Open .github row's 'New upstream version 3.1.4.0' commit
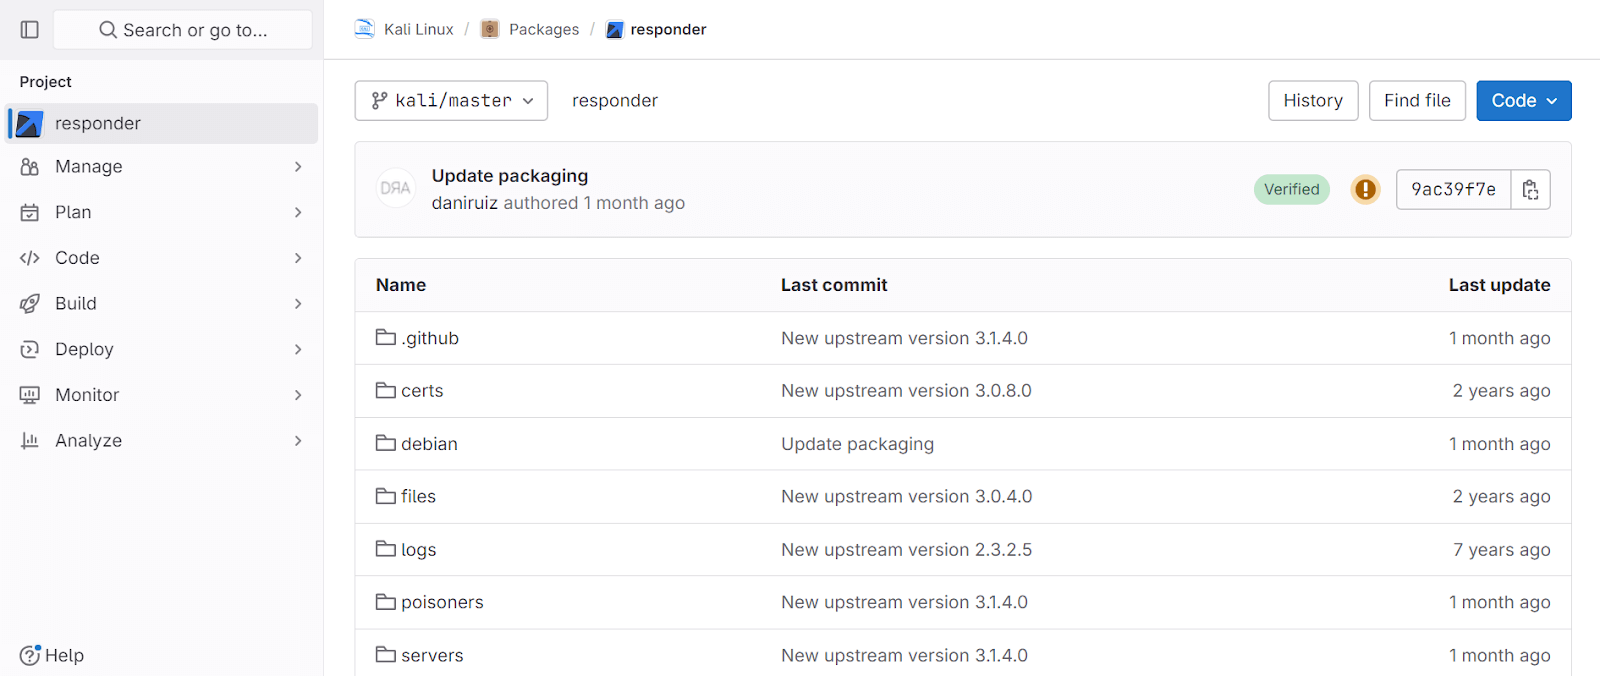This screenshot has height=676, width=1600. [904, 338]
